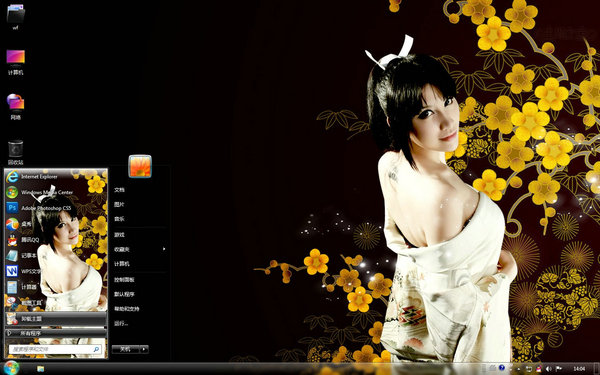Show hidden tray icons arrow
This screenshot has width=600, height=375.
[x=518, y=369]
